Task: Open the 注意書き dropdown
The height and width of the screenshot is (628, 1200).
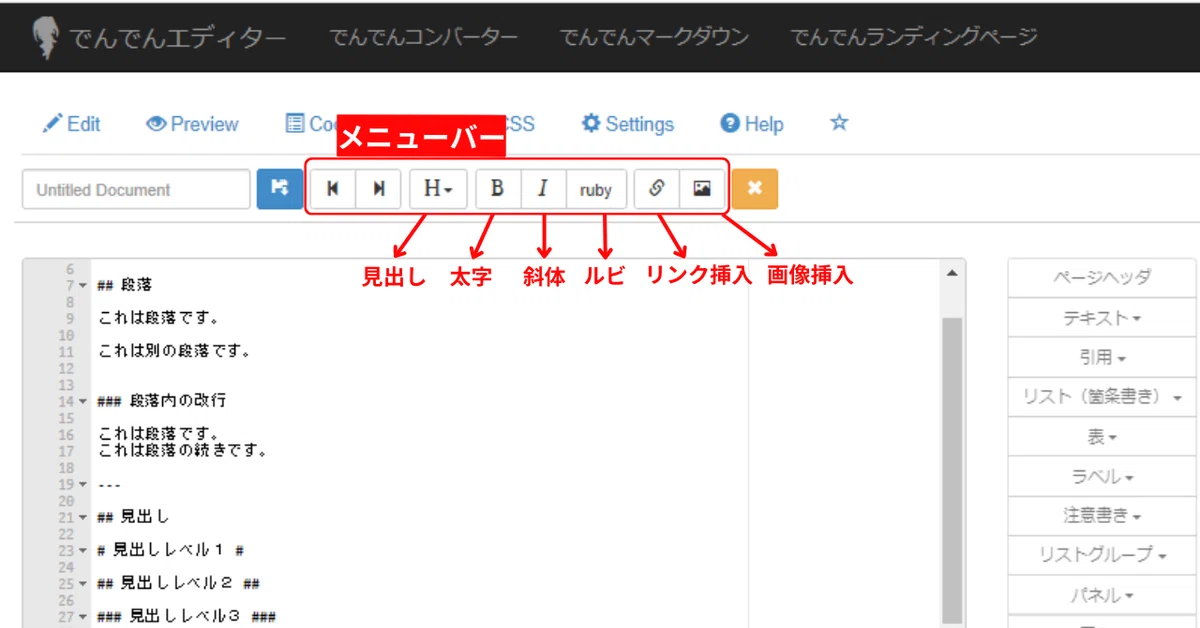Action: coord(1103,516)
